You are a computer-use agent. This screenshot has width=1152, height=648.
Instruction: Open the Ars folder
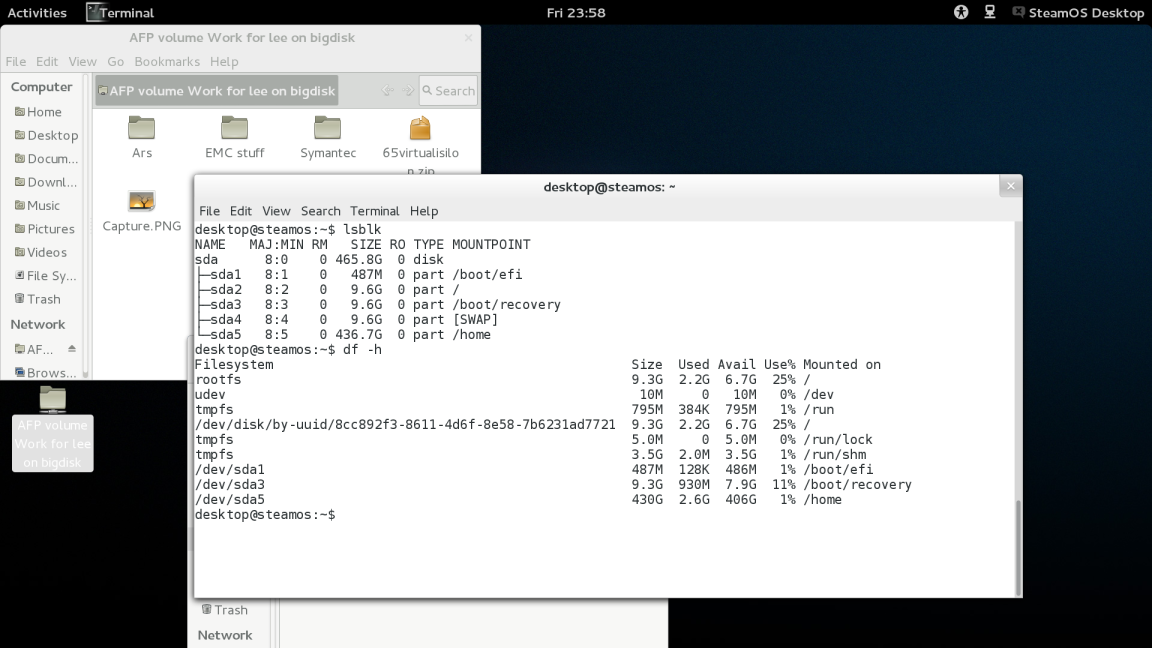(141, 130)
